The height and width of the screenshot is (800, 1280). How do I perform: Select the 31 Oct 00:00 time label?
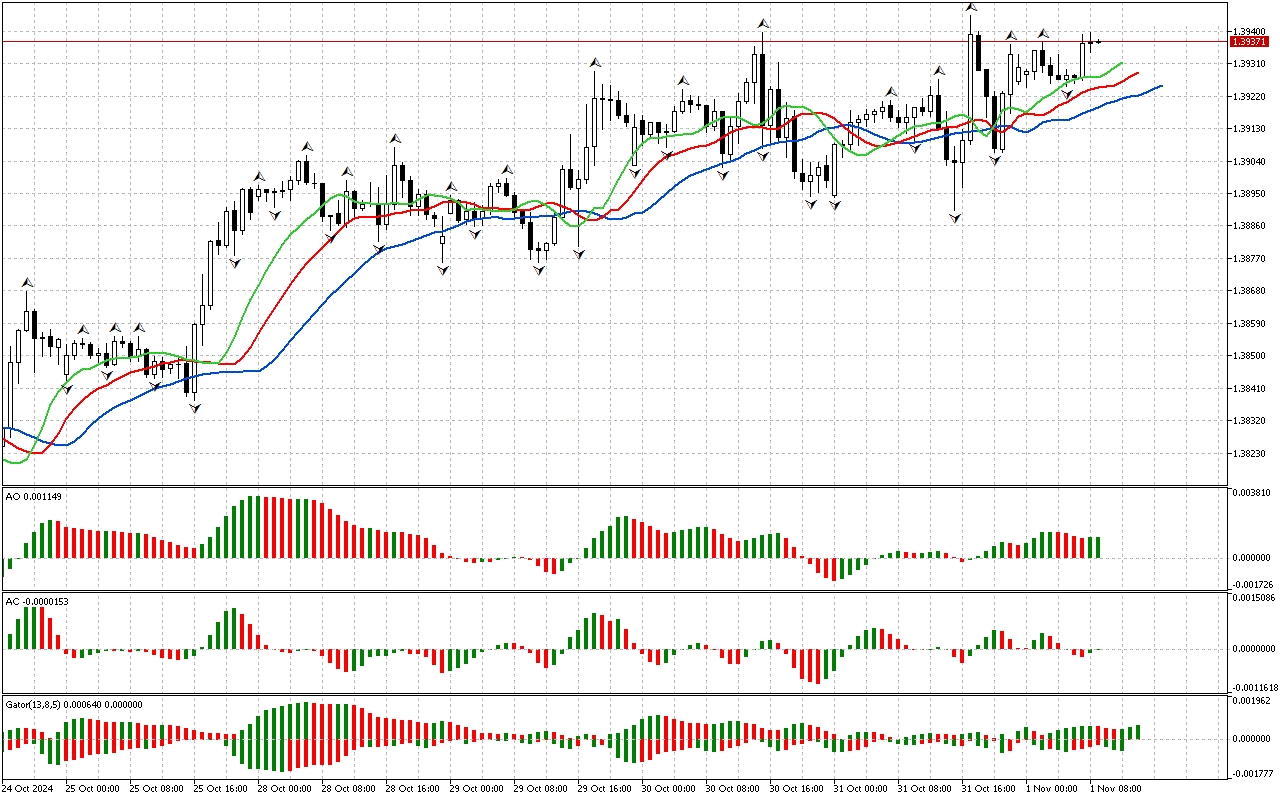tap(860, 788)
